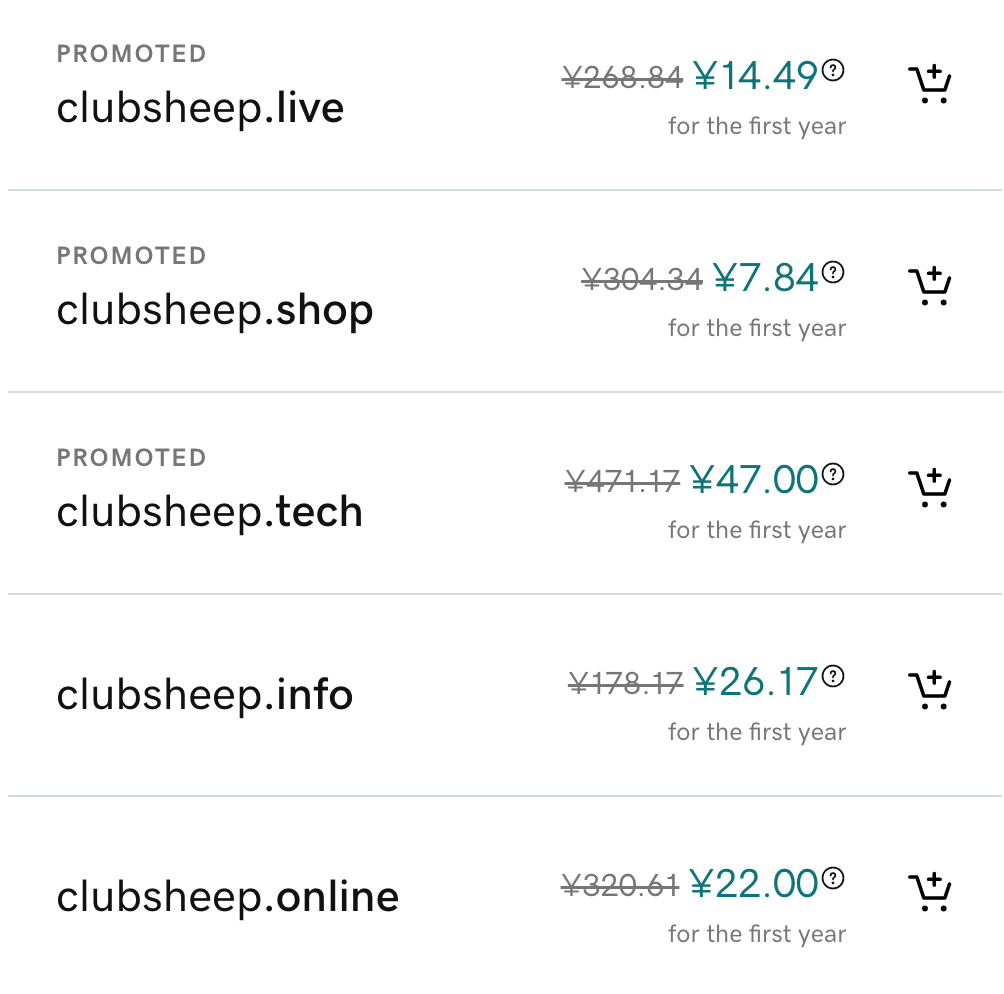Open price info icon beside ¥47.00

pos(833,474)
